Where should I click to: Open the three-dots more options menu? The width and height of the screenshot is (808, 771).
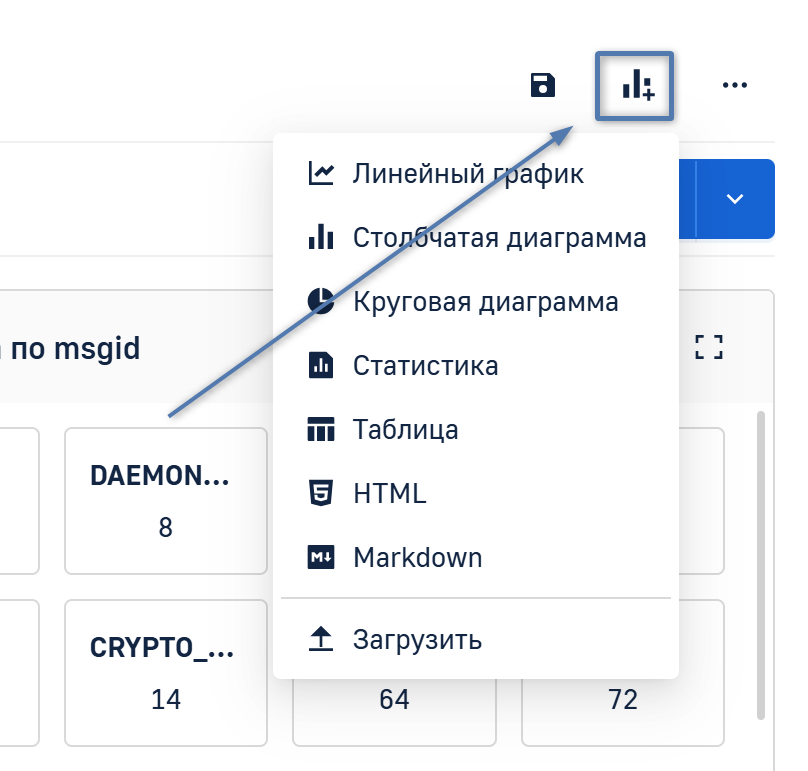[x=735, y=86]
